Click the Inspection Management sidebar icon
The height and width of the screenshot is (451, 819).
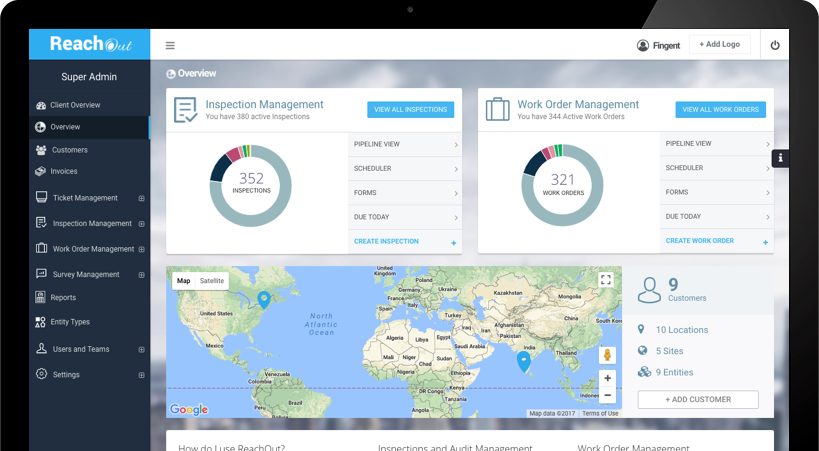click(41, 223)
